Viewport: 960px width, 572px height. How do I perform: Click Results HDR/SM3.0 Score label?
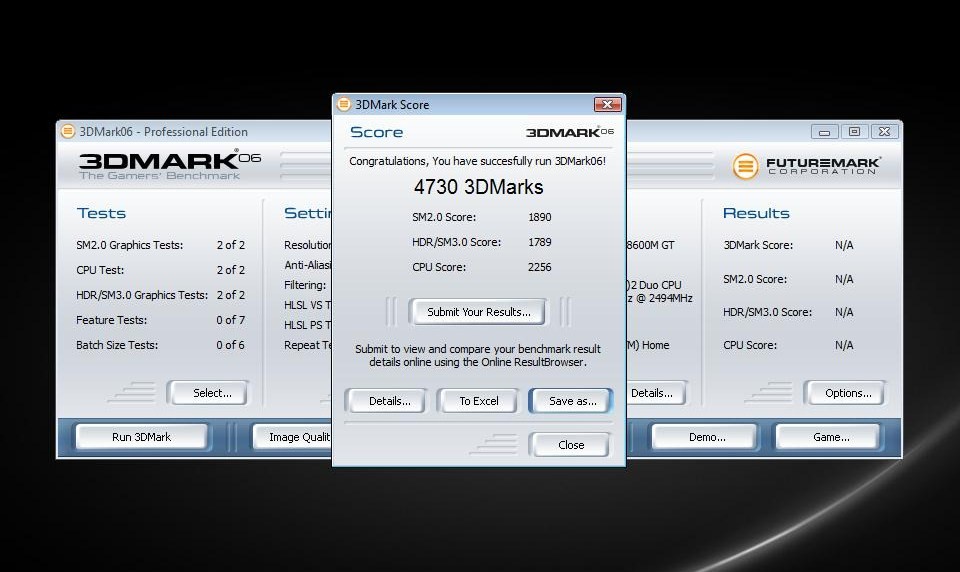(767, 312)
